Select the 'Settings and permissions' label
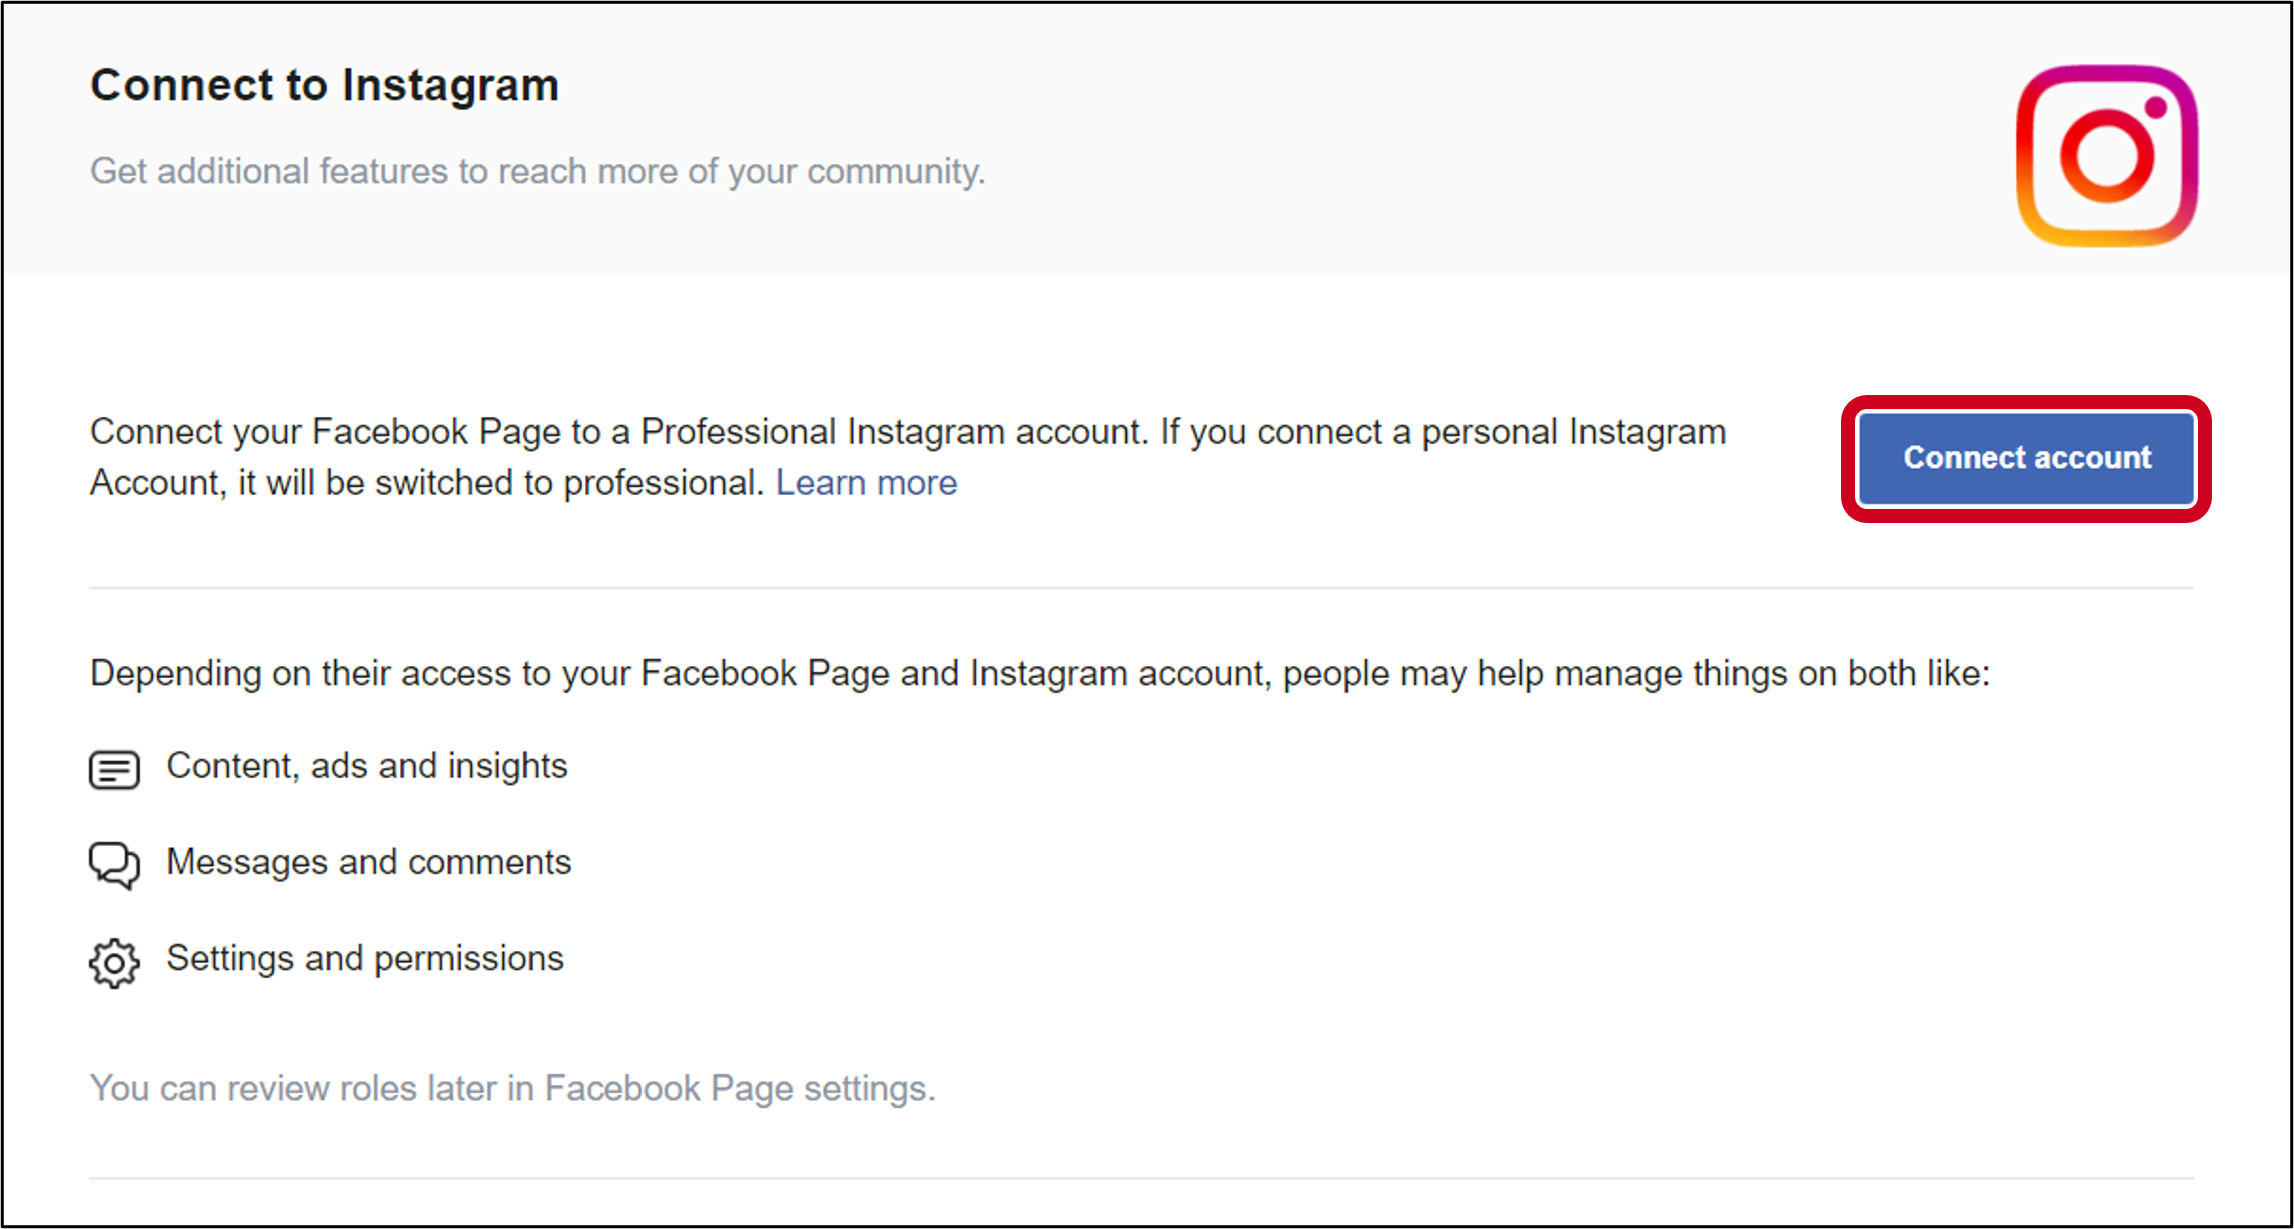The image size is (2294, 1229). point(365,958)
